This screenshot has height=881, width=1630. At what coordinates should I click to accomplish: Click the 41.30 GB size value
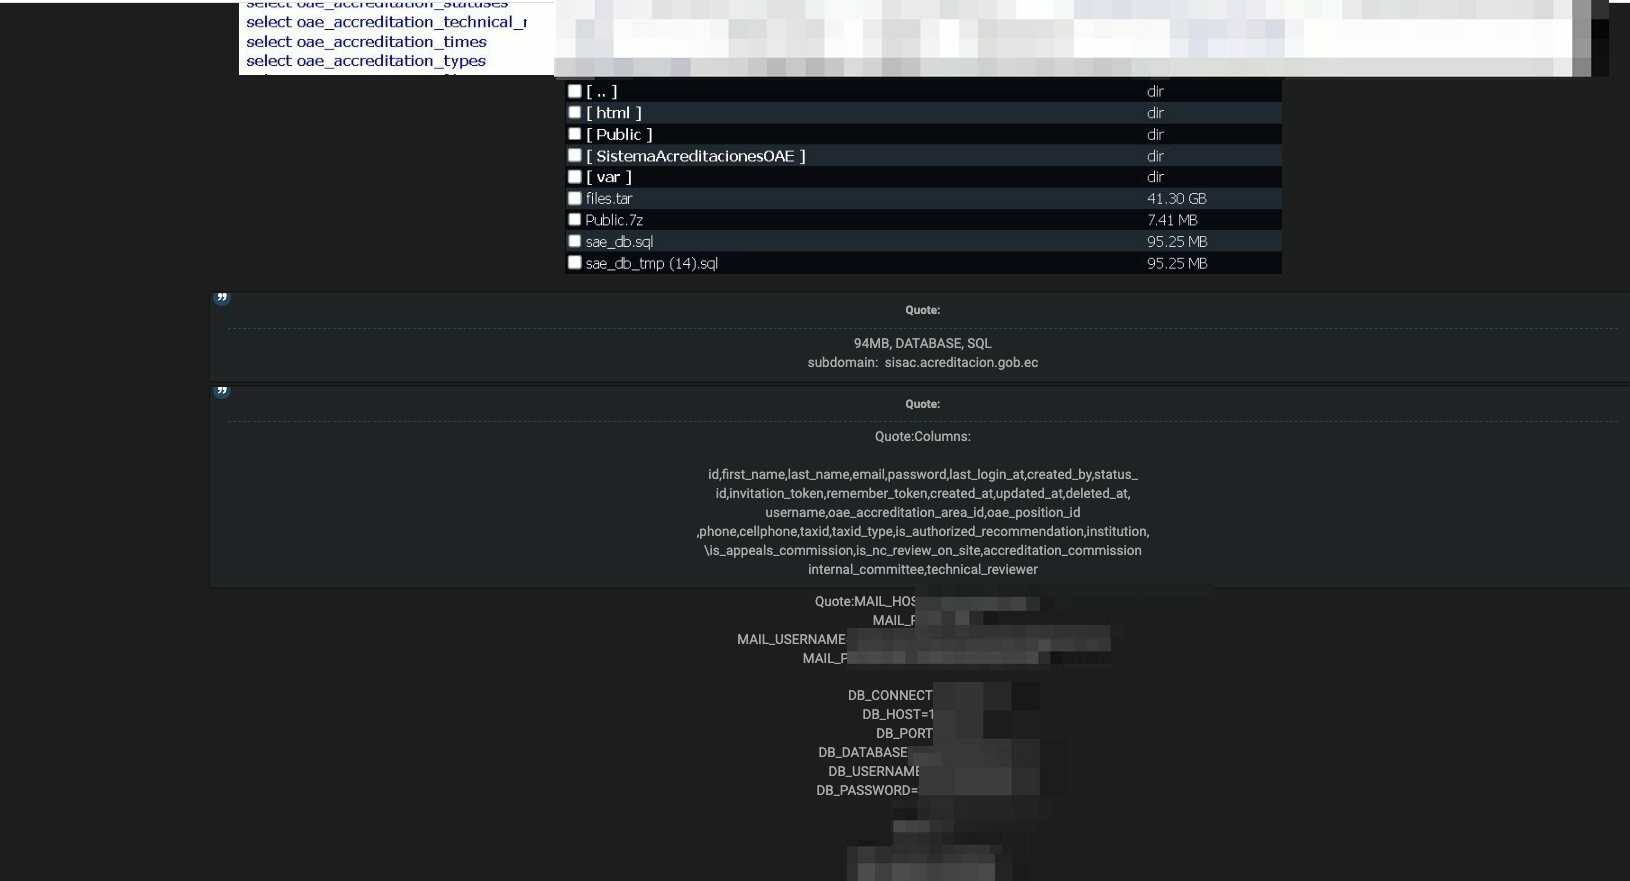(x=1177, y=199)
